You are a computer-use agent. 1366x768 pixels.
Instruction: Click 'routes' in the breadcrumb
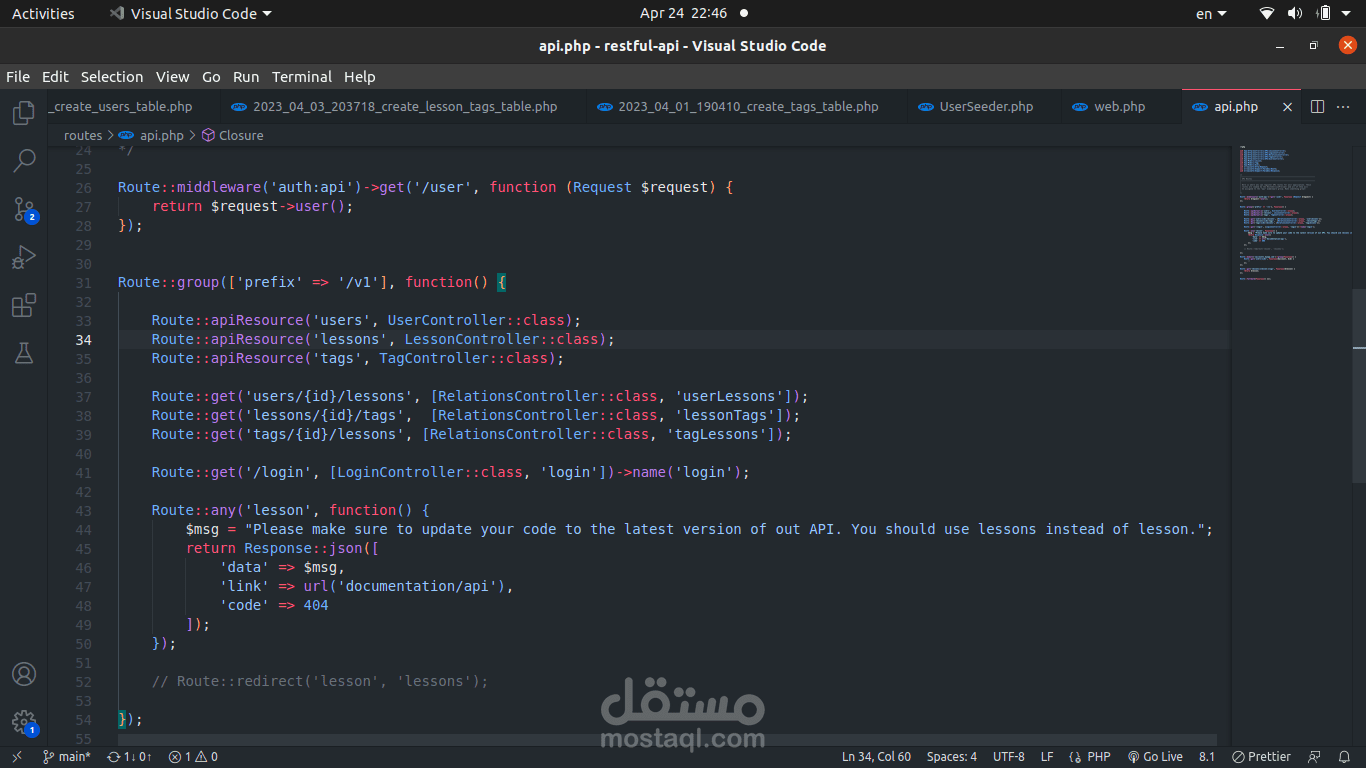pos(83,135)
